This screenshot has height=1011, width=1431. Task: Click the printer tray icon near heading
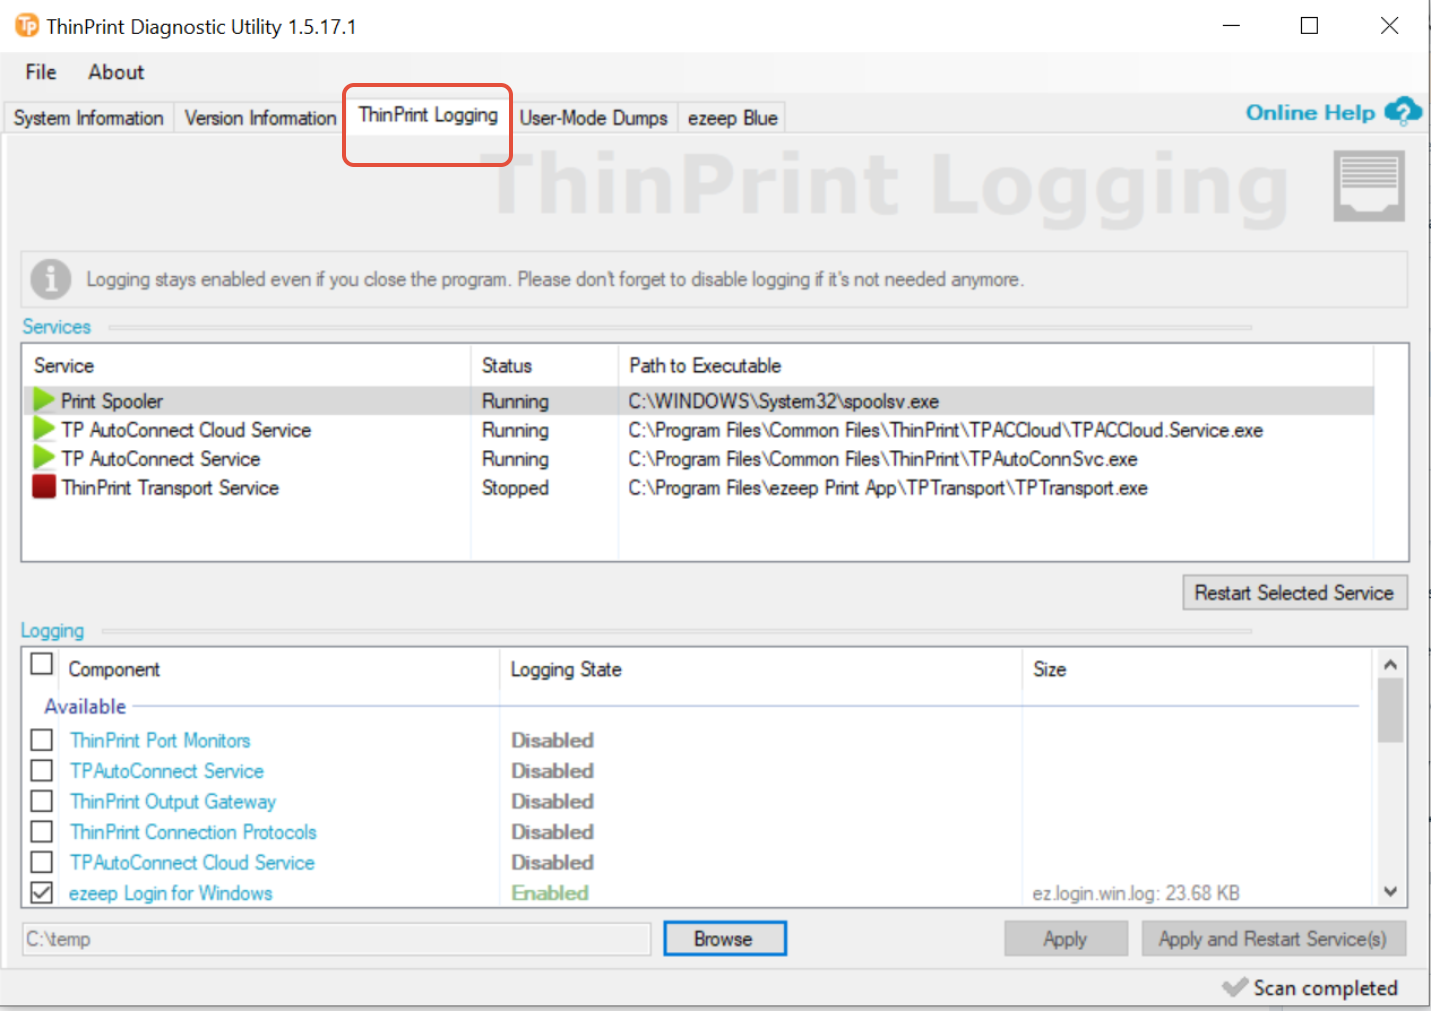coord(1369,186)
